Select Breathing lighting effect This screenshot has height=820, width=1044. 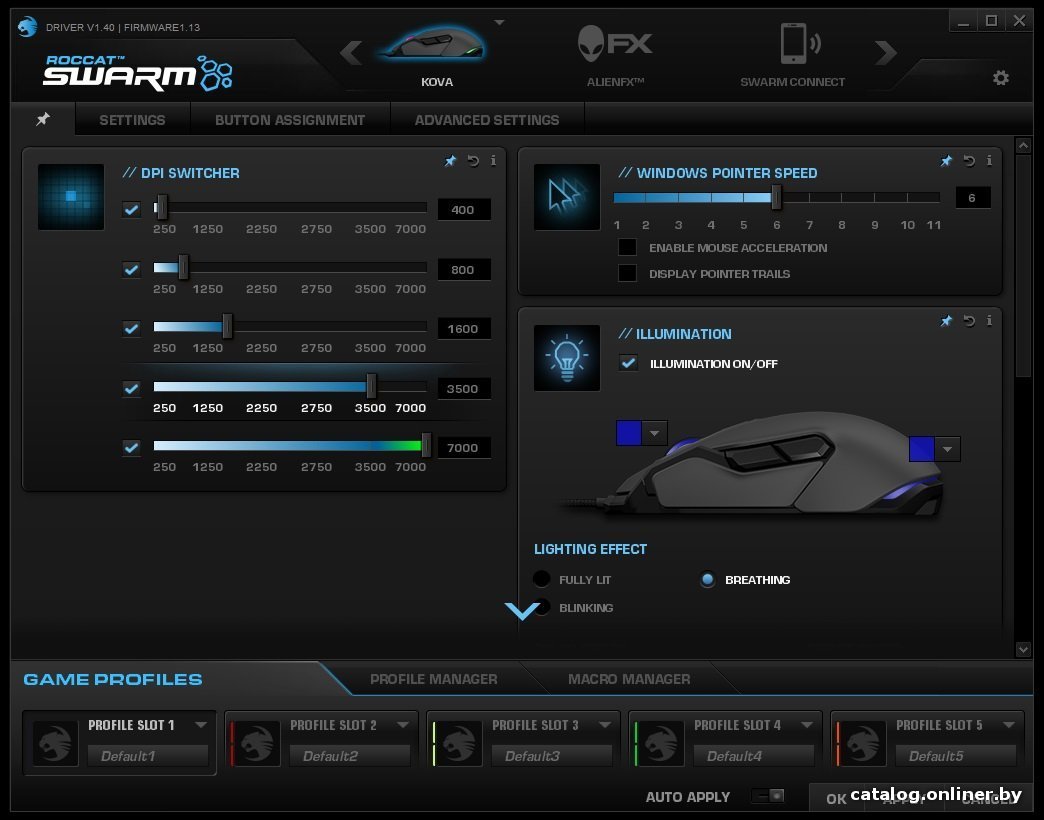click(707, 579)
